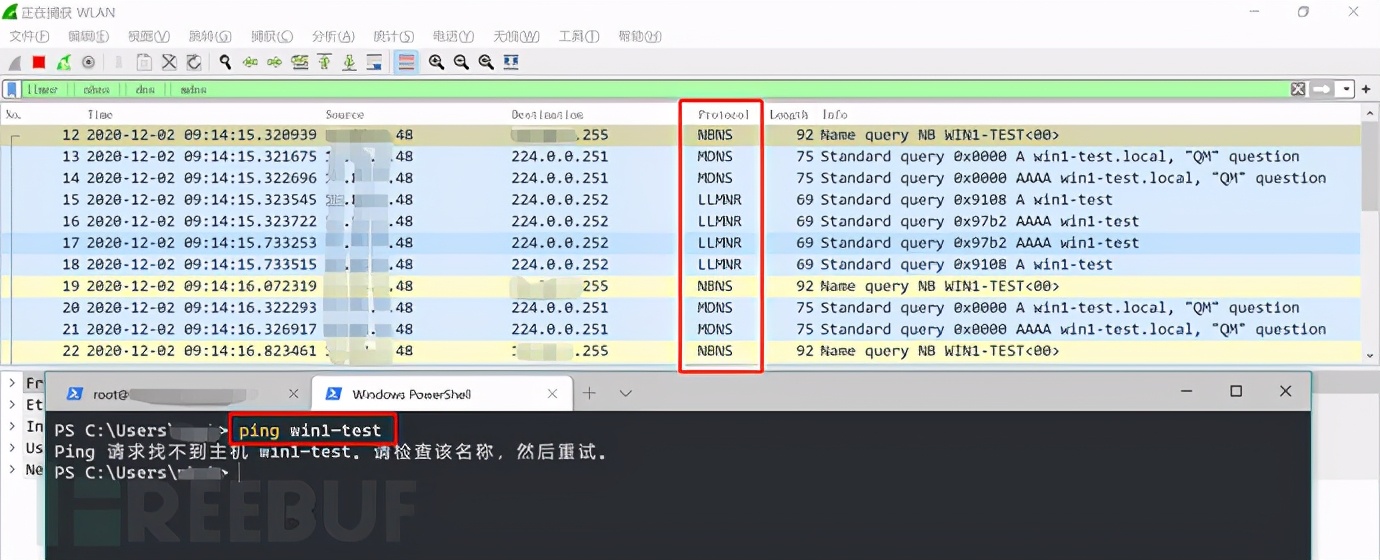Close the Windows PowerShell tab
1380x560 pixels.
(552, 394)
